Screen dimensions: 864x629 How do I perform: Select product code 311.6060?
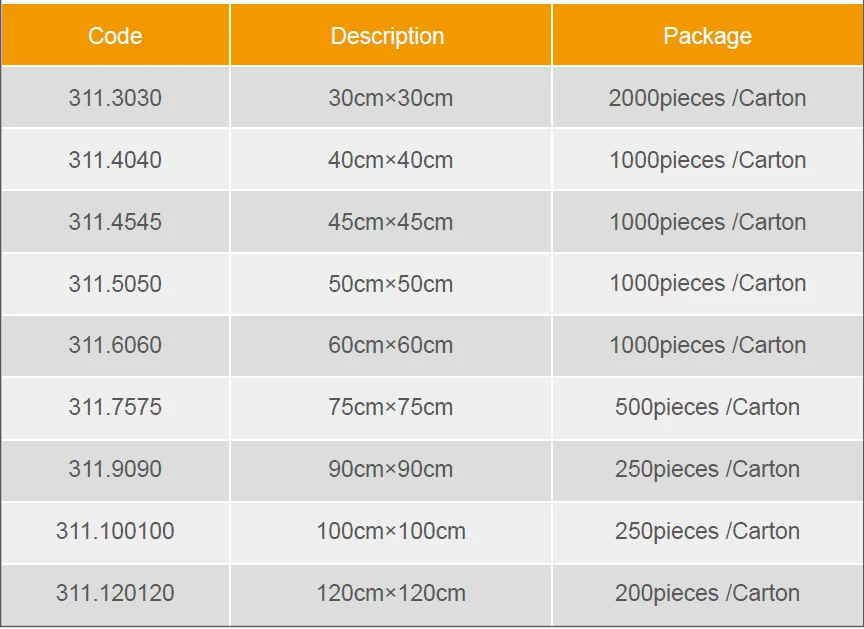pos(115,345)
